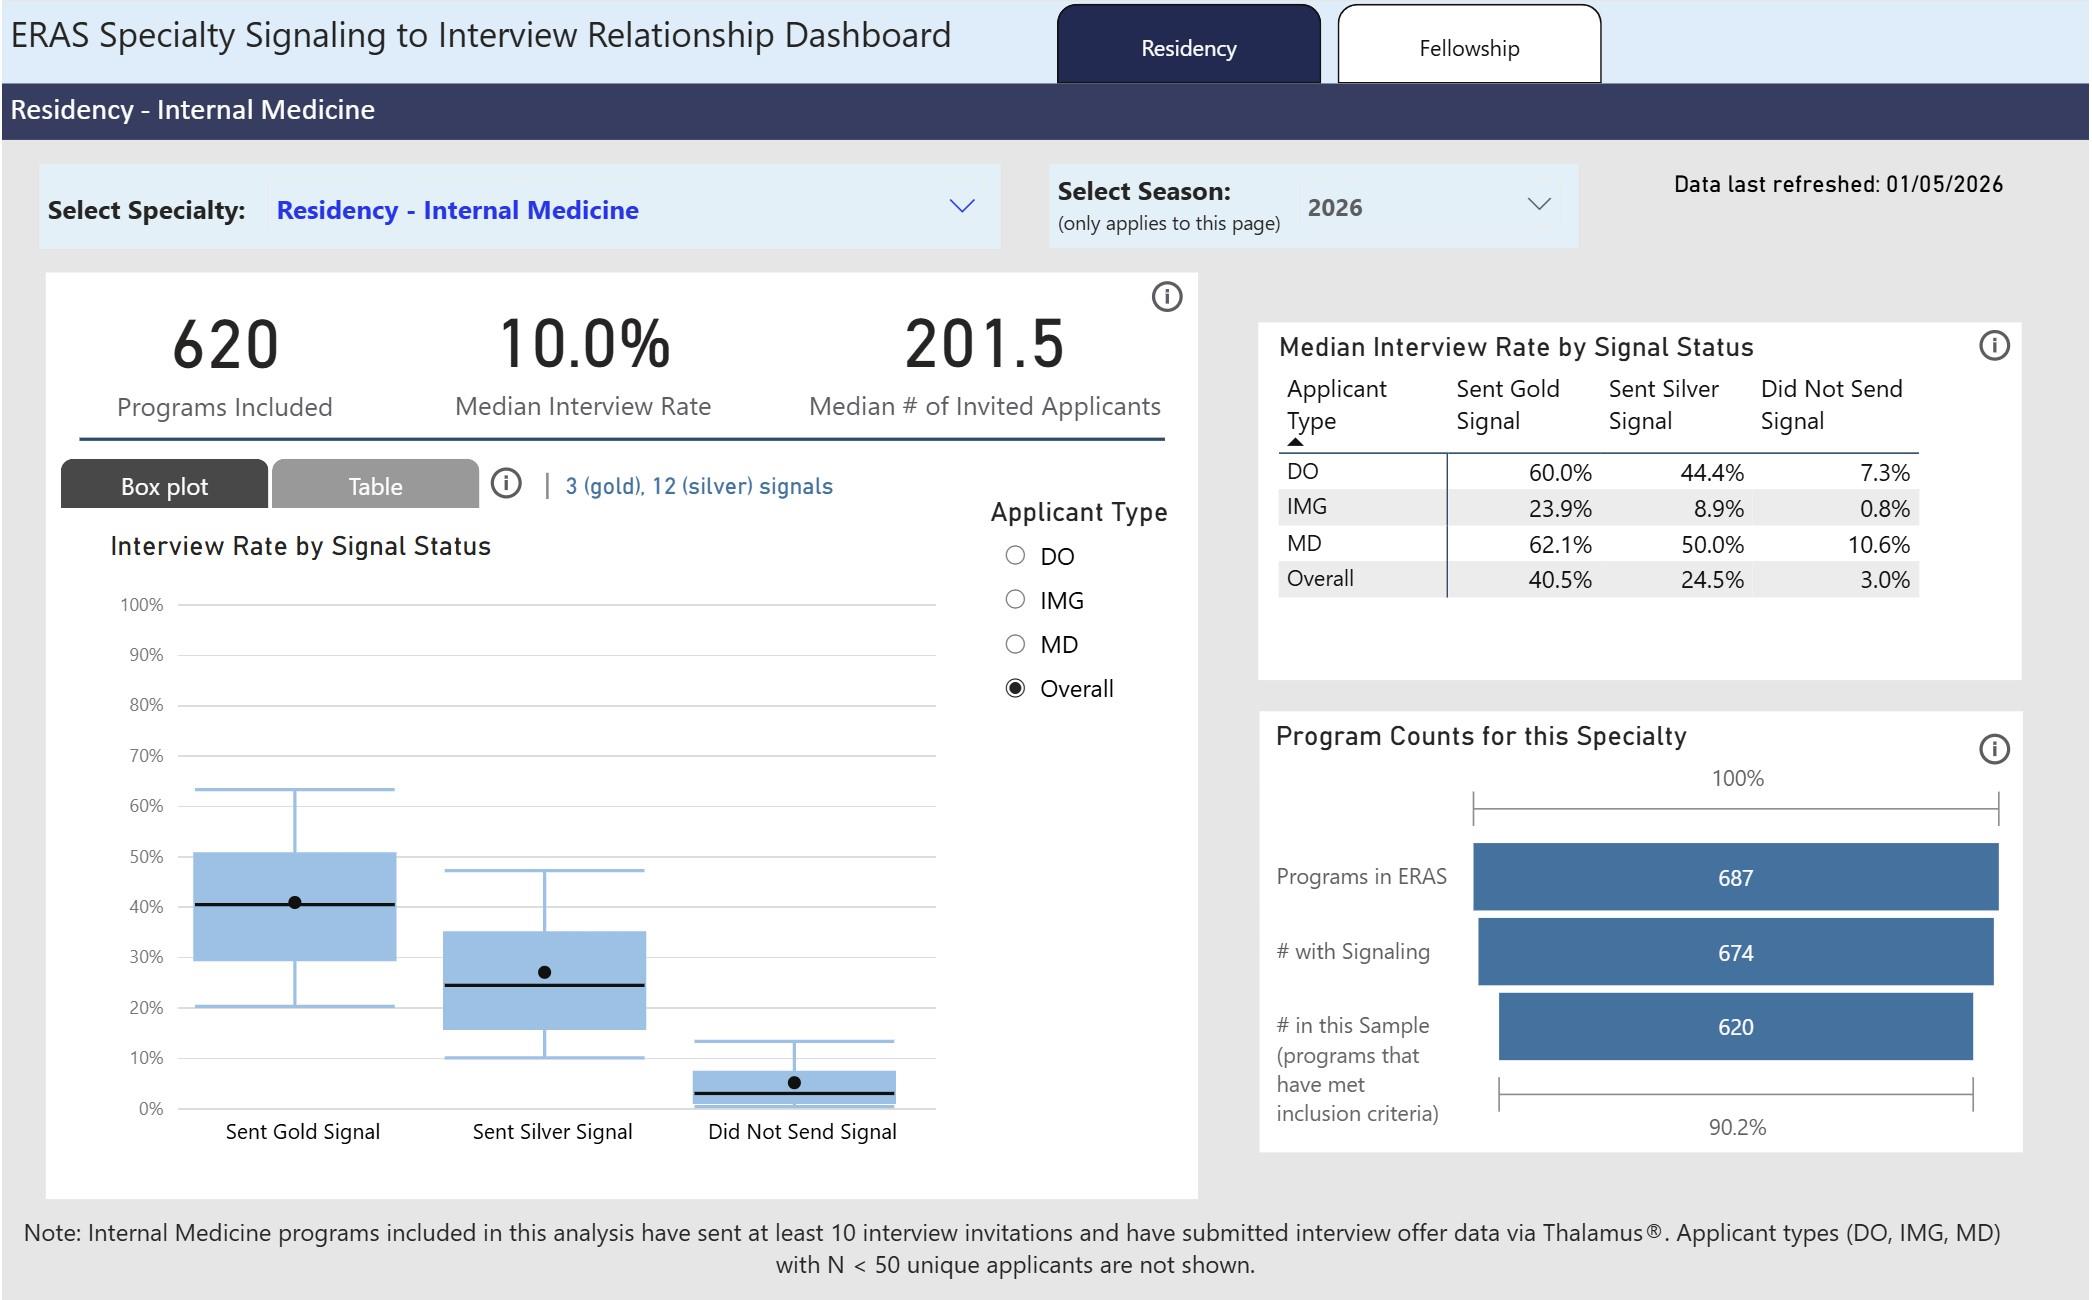Expand the Select Specialty dropdown chevron

[961, 206]
